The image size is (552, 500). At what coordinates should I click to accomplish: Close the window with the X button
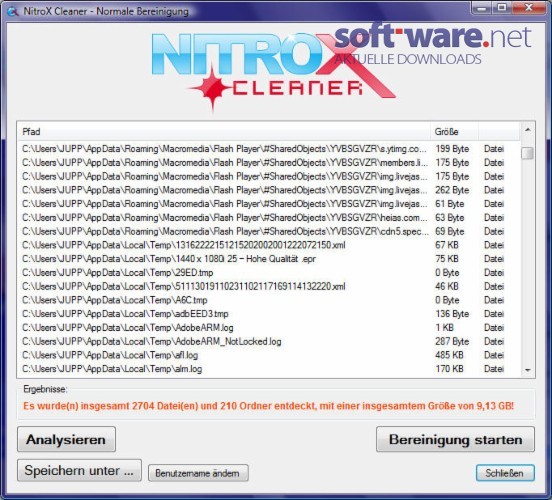(x=529, y=8)
